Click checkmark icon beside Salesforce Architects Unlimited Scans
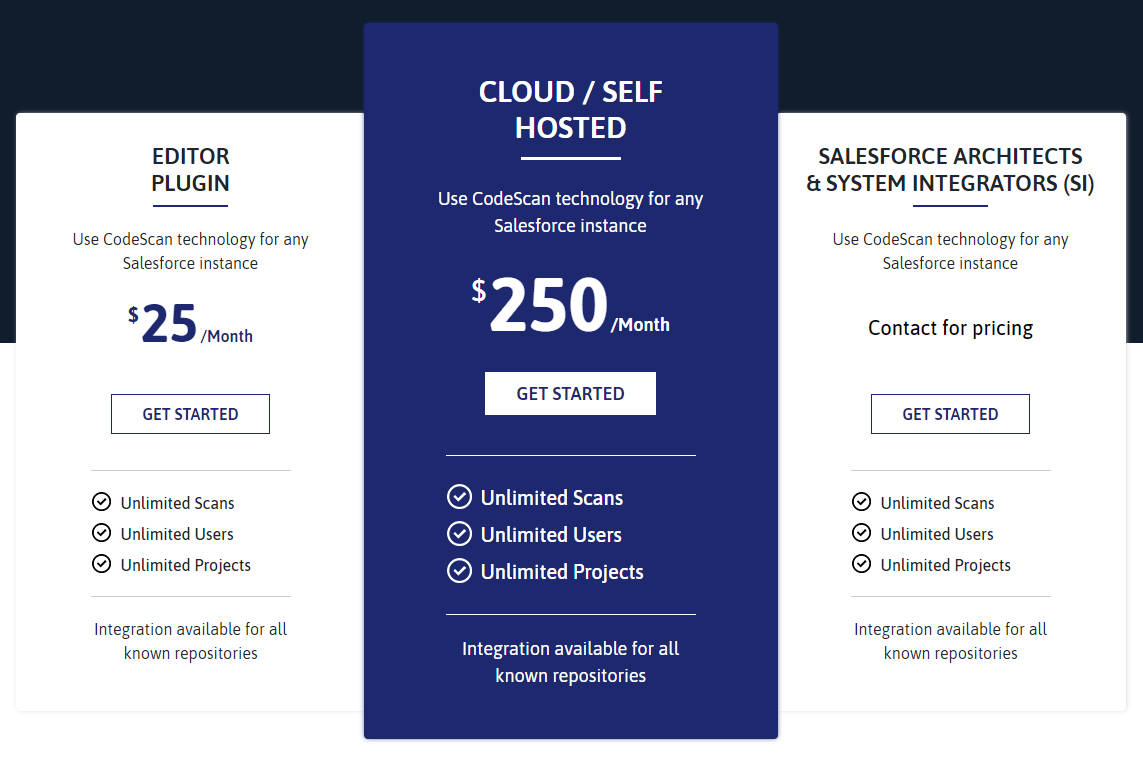Screen dimensions: 1143x761 861,502
